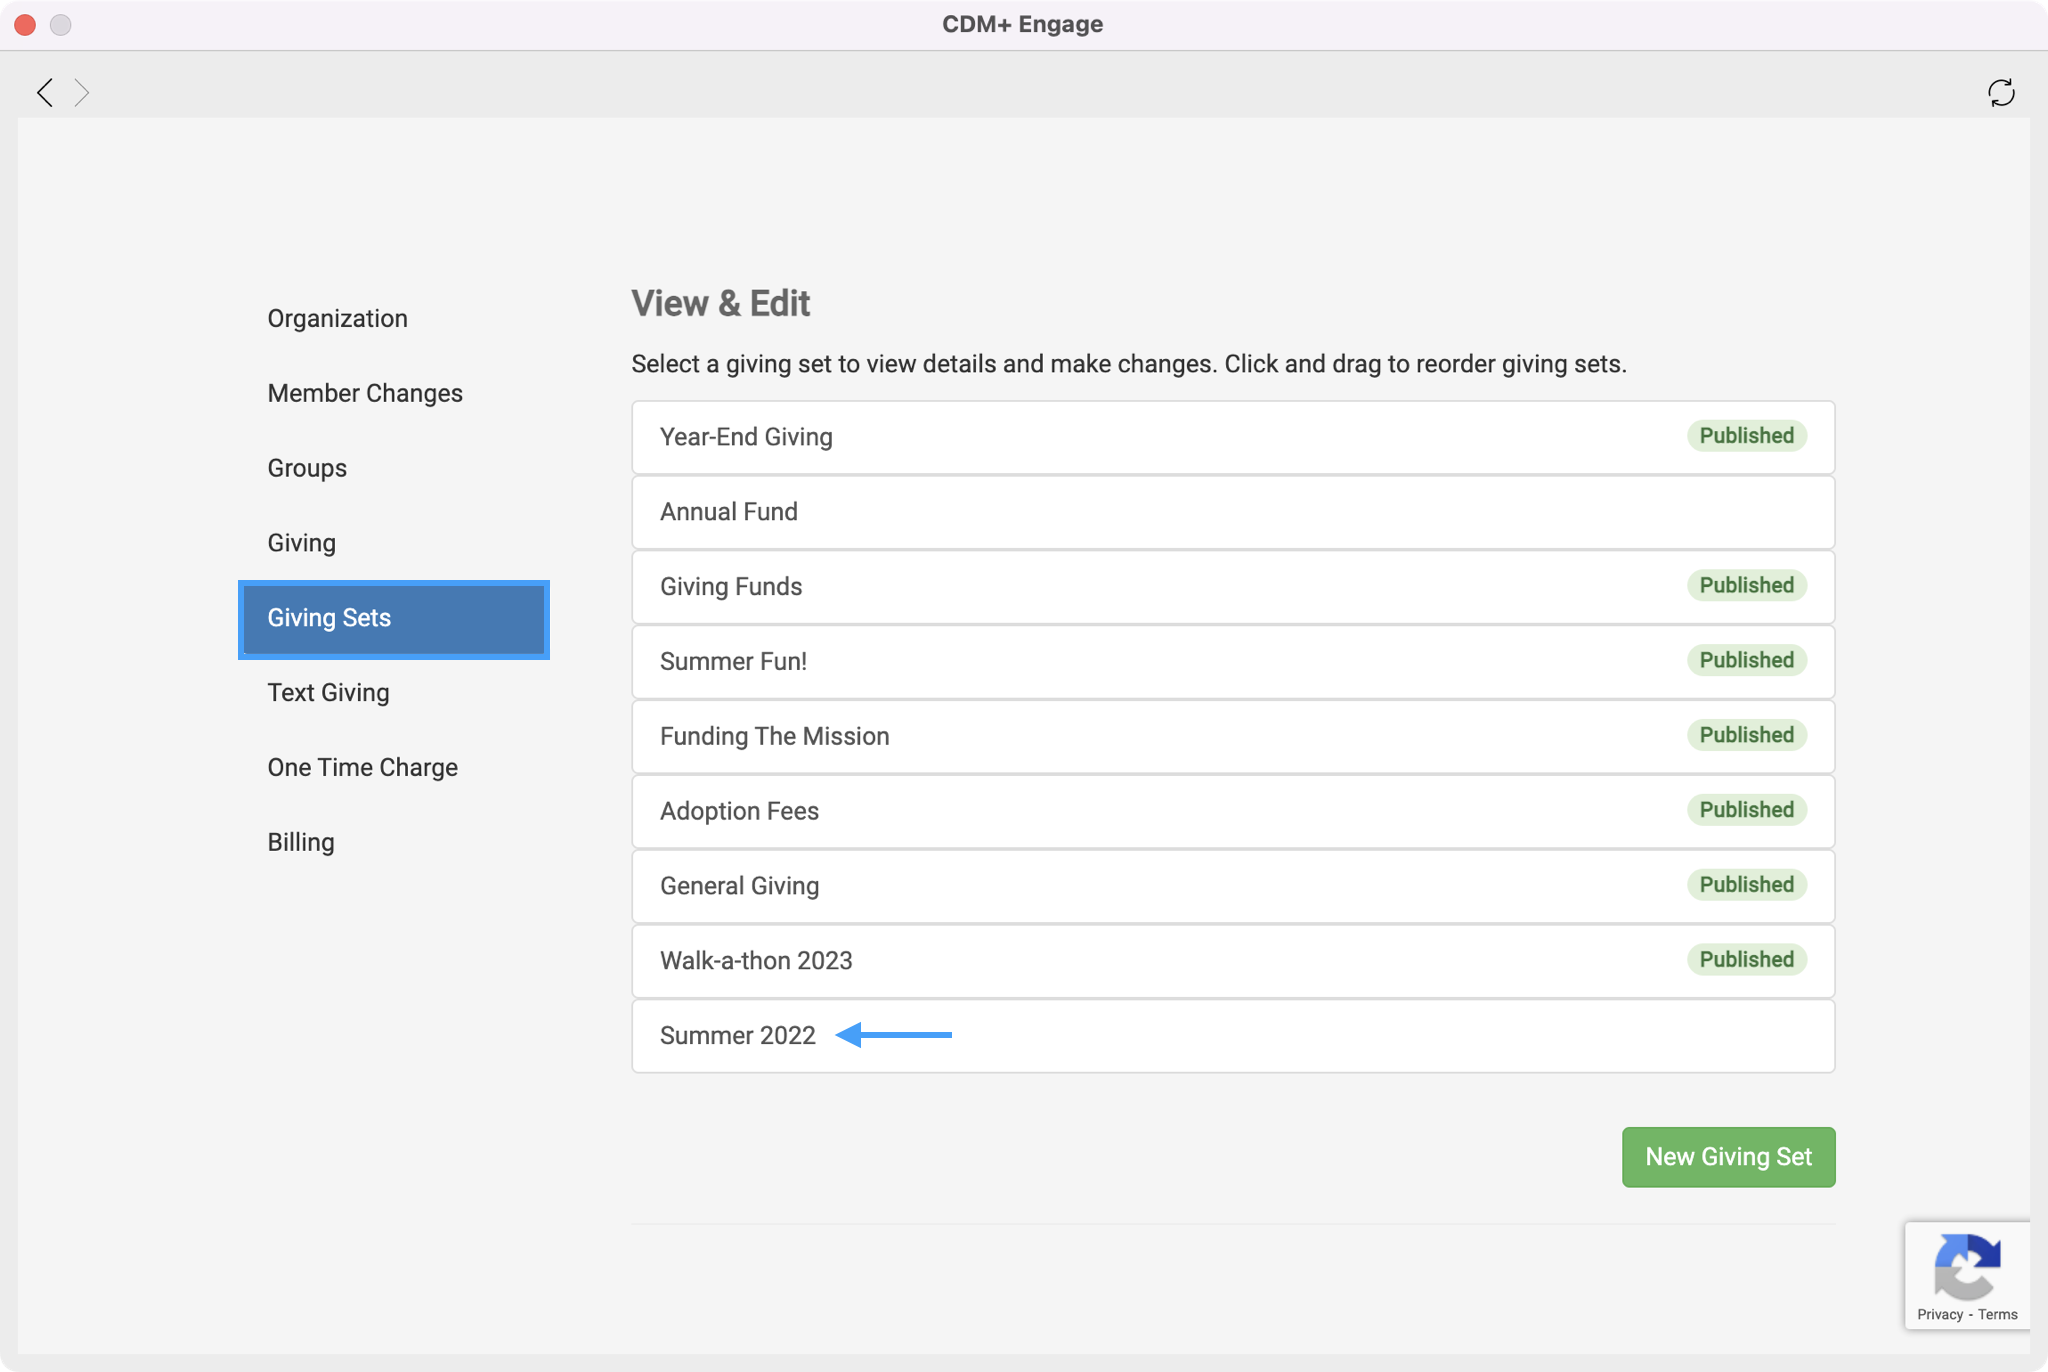Screen dimensions: 2048x1372
Task: Navigate to the Billing section
Action: click(300, 842)
